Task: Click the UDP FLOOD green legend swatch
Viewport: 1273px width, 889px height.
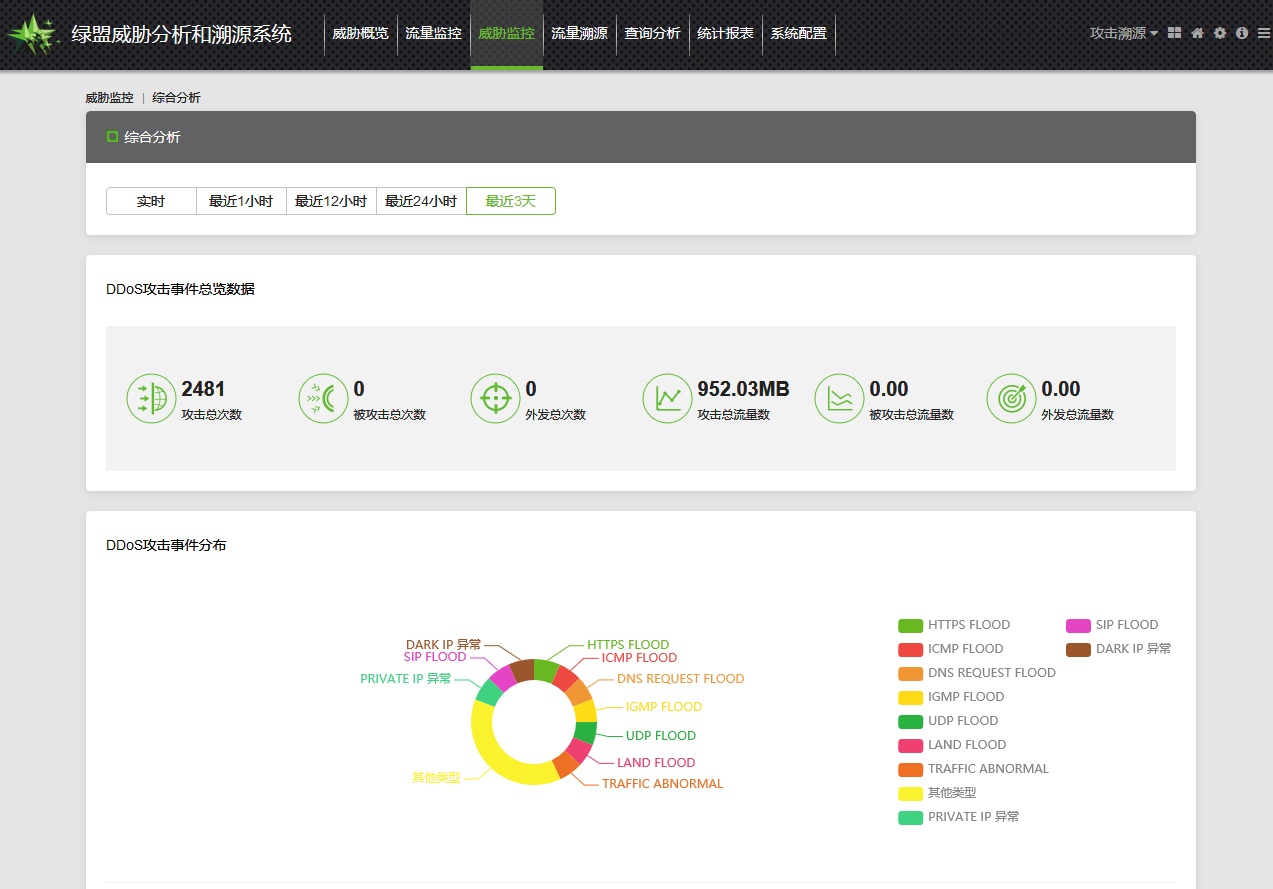Action: click(x=910, y=721)
